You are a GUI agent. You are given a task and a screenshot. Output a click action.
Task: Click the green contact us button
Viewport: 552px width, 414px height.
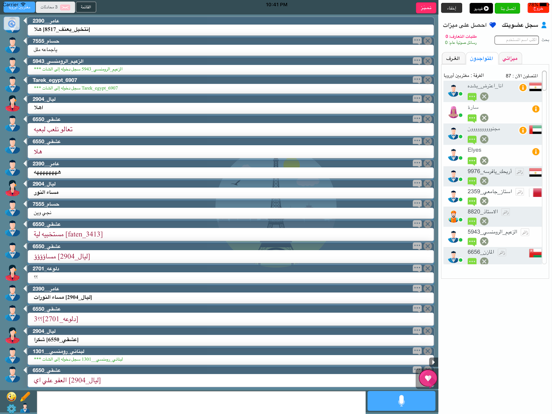507,8
